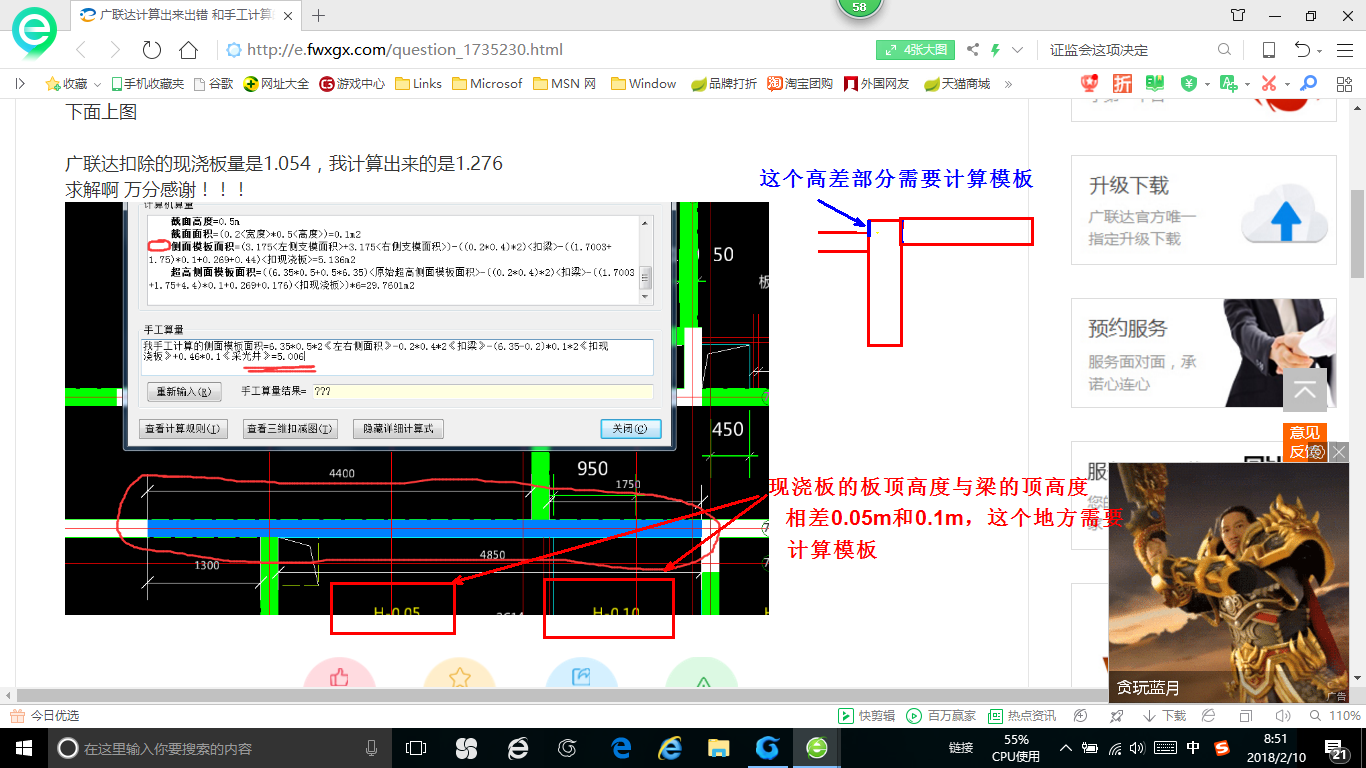Open the browser main menu icon
1366x768 pixels.
click(1344, 50)
